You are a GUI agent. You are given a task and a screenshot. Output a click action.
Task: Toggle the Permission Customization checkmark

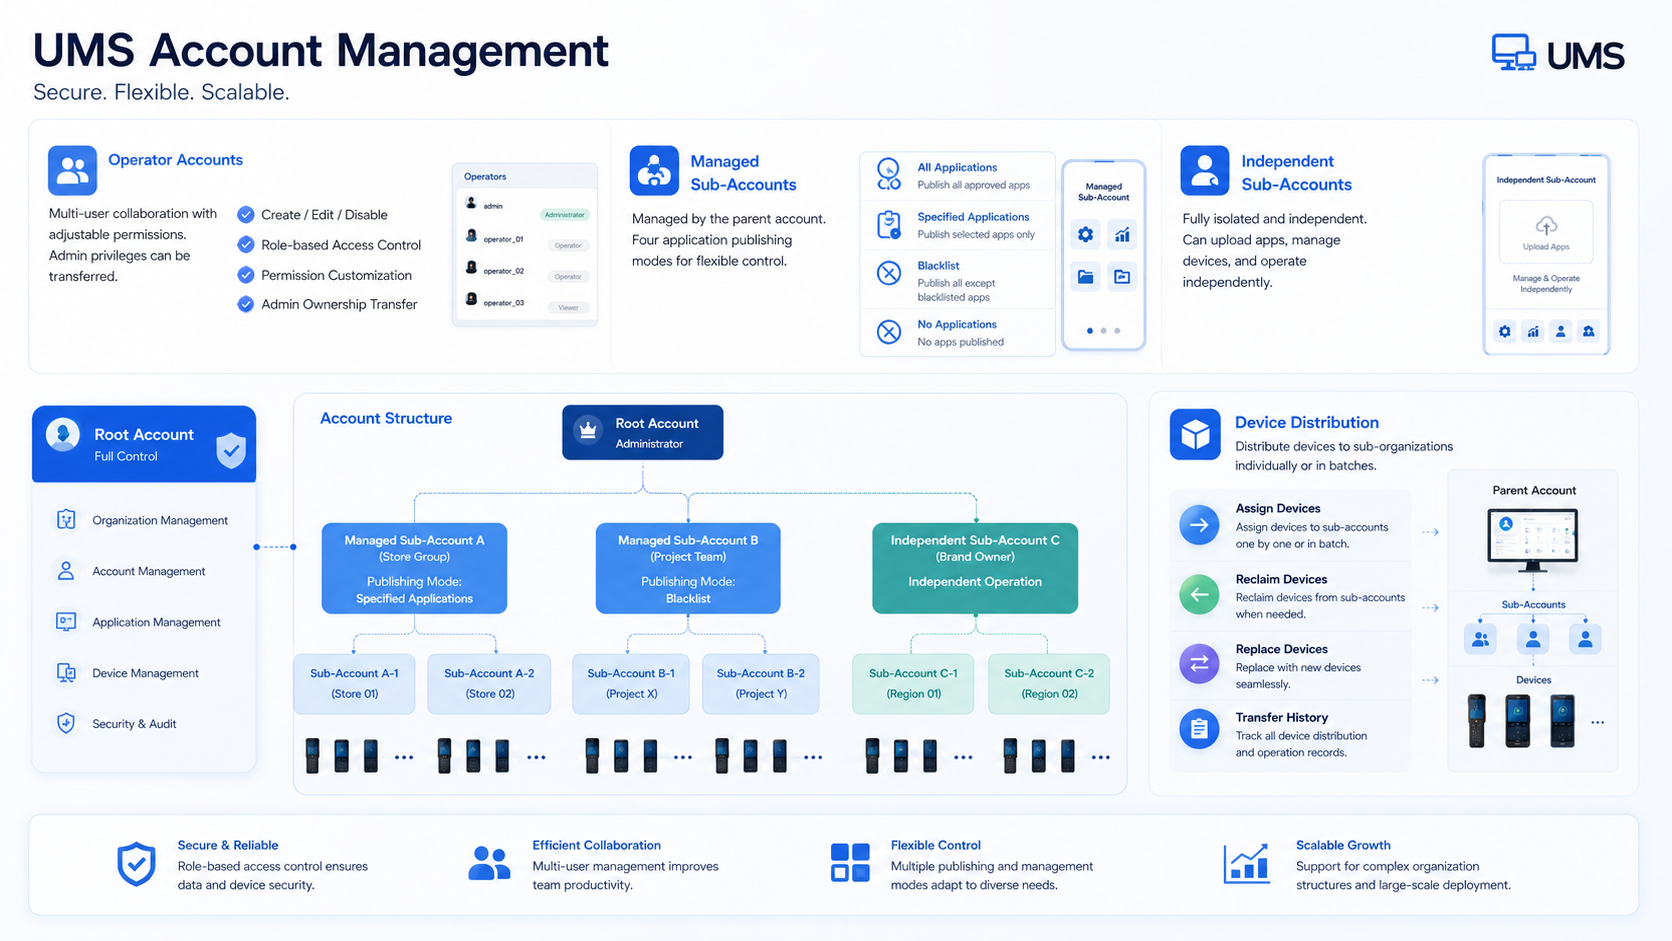[x=245, y=274]
